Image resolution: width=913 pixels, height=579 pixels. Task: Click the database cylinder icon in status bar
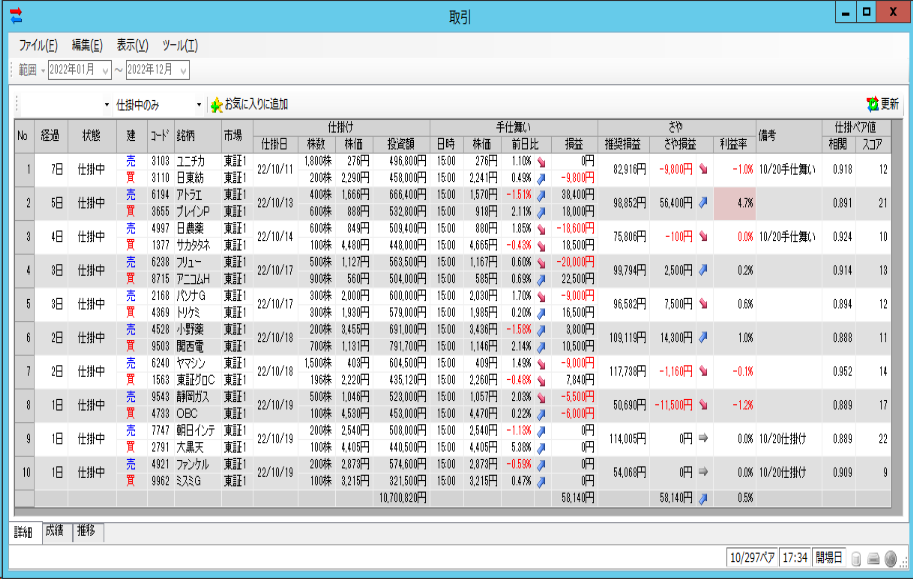(858, 557)
